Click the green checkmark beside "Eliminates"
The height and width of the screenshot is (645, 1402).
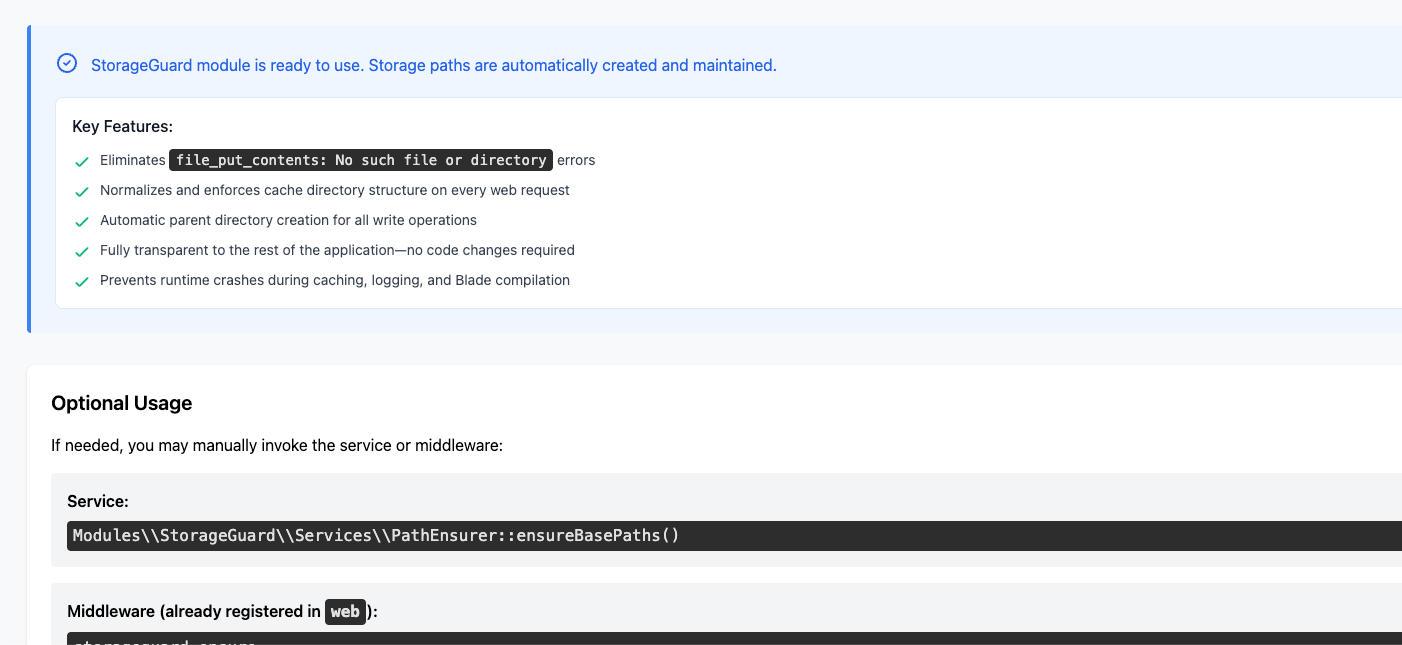pyautogui.click(x=82, y=161)
